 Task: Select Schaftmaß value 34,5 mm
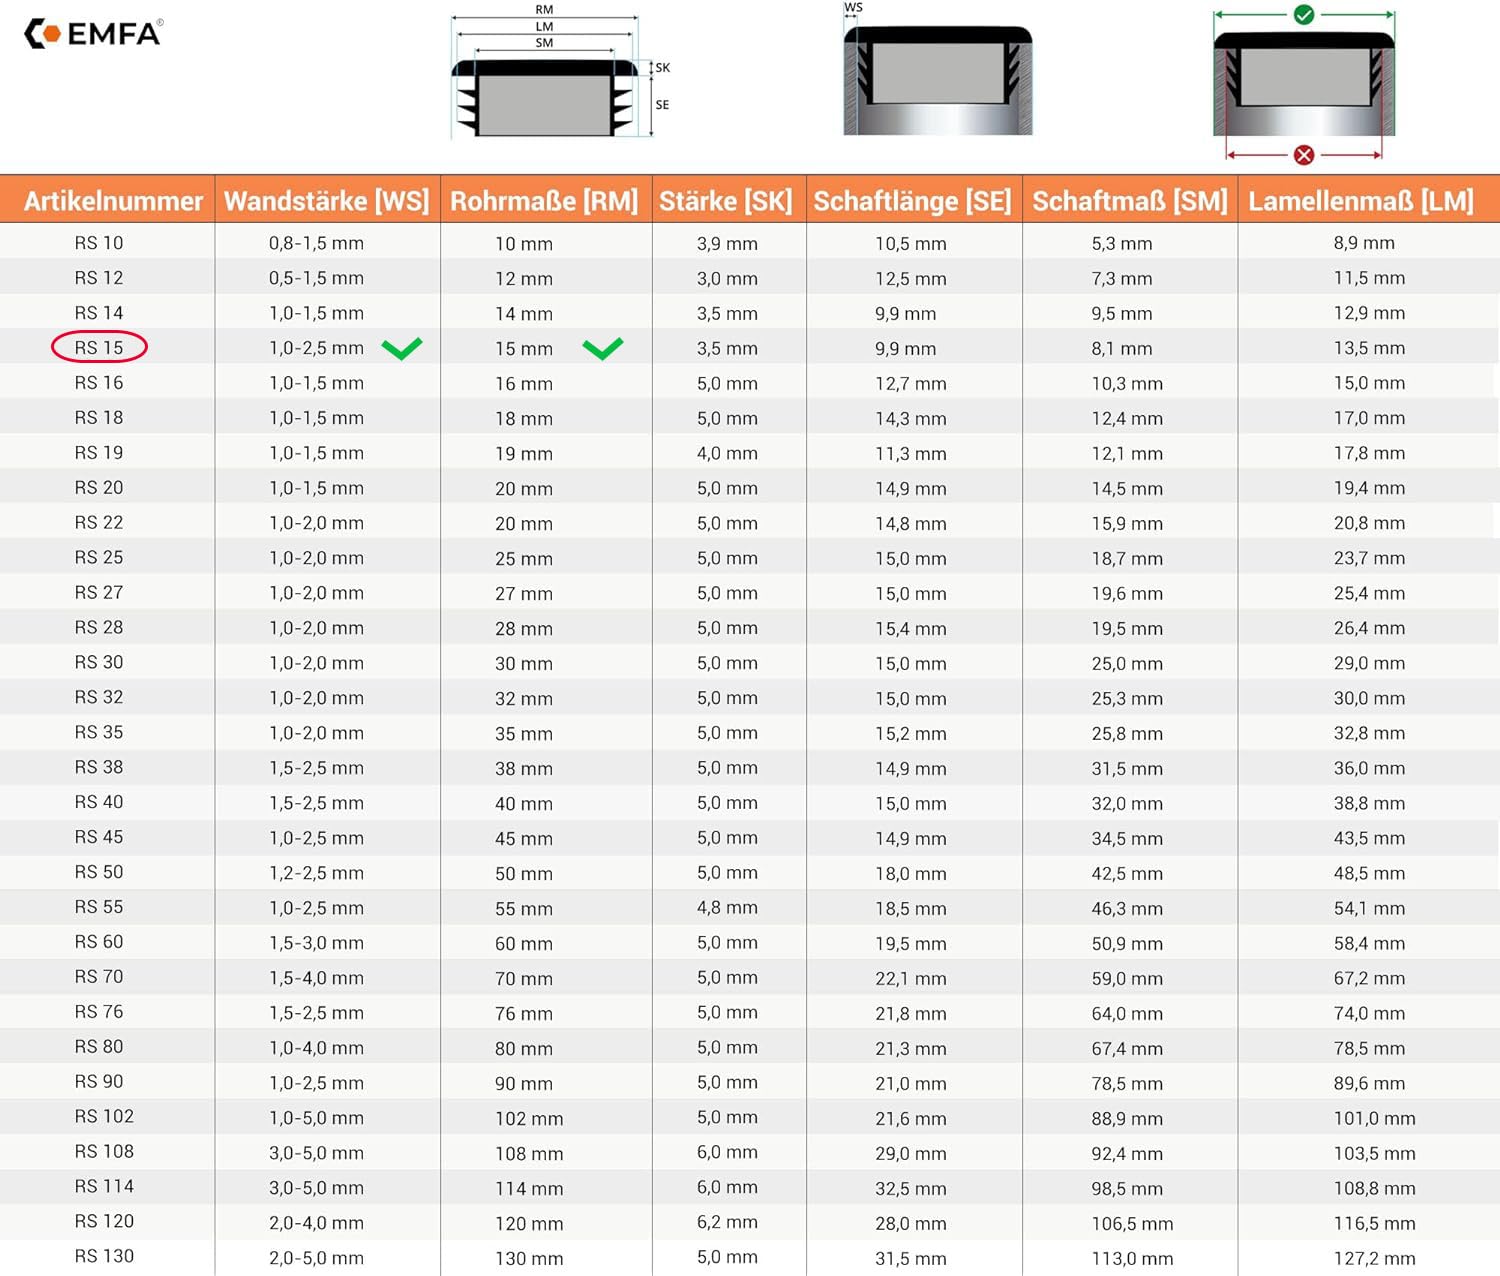pos(1127,838)
